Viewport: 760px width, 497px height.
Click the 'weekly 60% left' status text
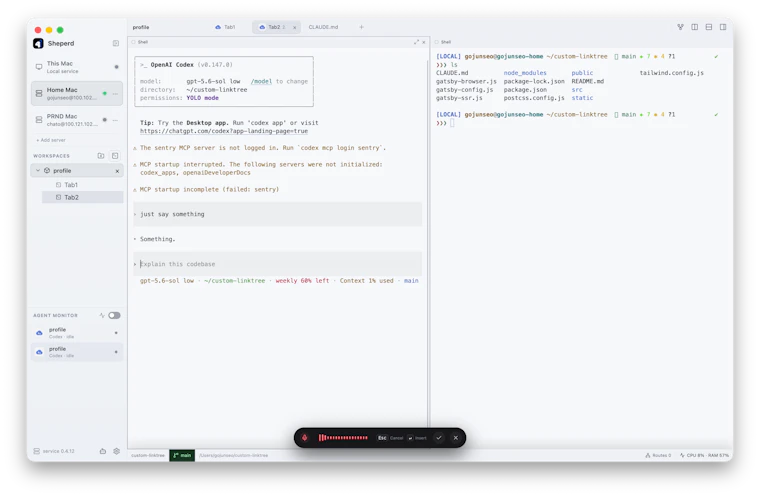[302, 281]
